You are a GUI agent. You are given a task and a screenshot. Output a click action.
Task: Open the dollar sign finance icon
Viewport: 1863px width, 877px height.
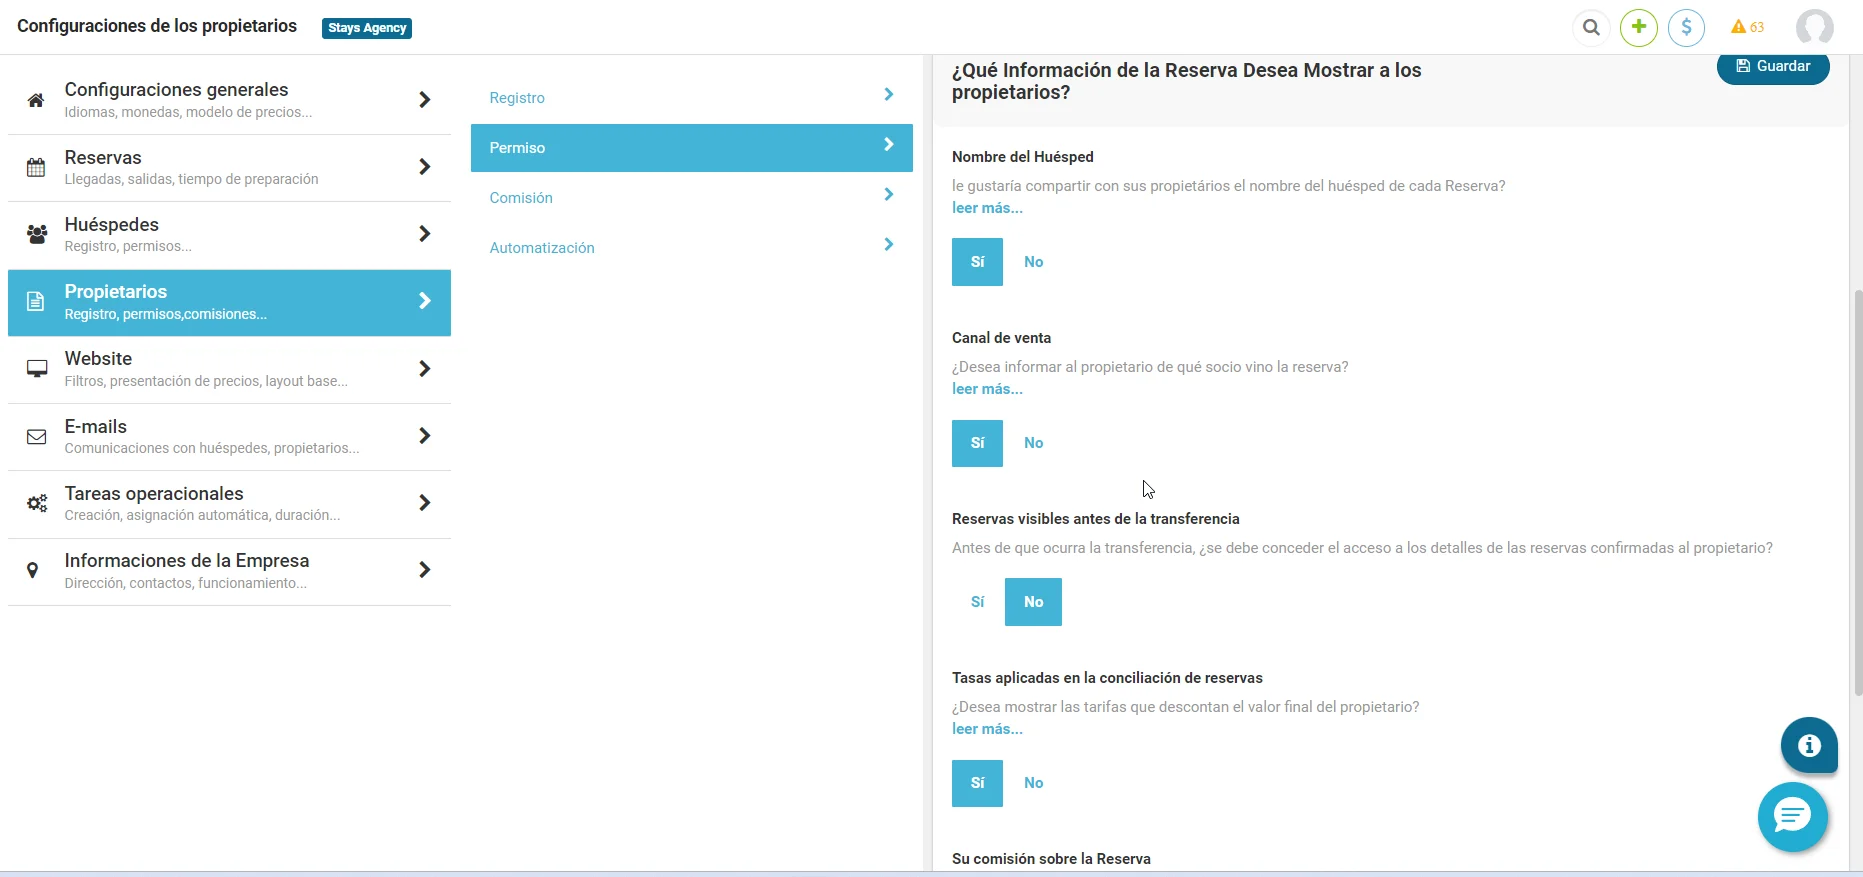(1687, 27)
